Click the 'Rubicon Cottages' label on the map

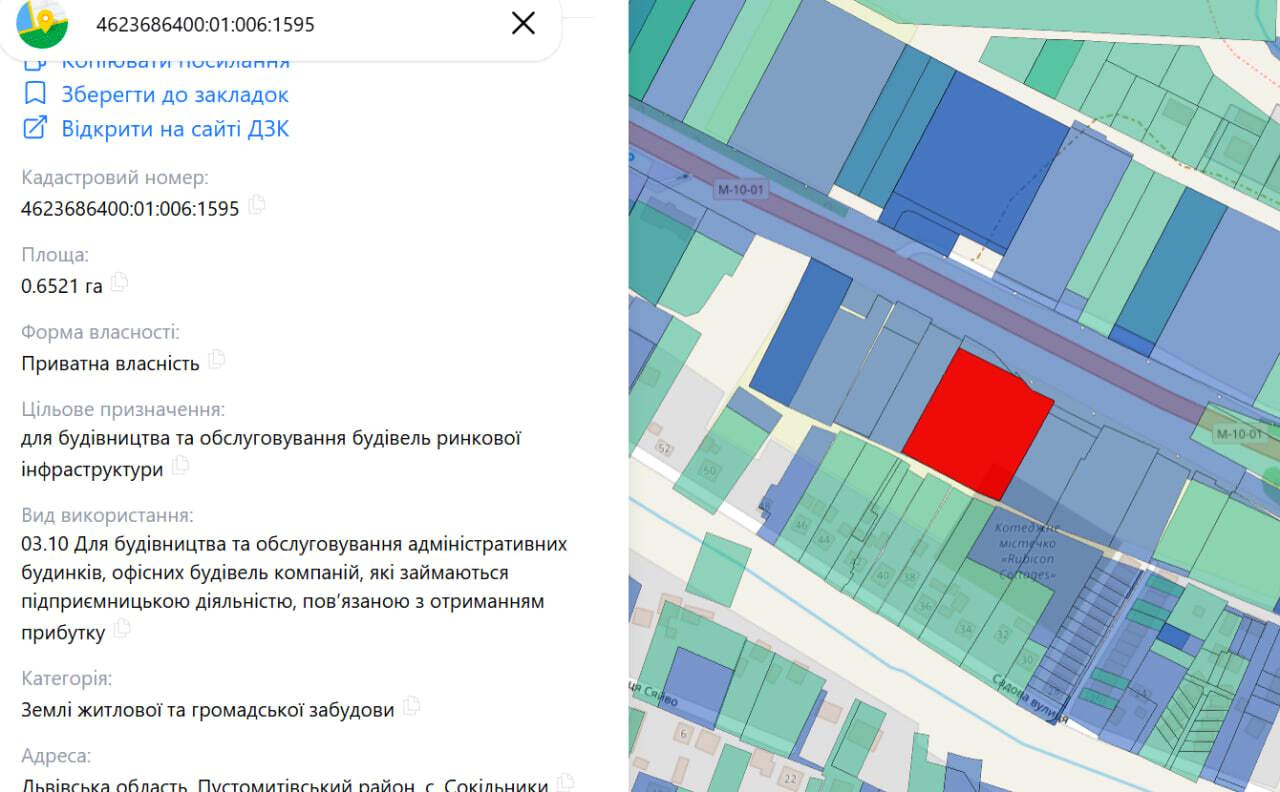1025,551
